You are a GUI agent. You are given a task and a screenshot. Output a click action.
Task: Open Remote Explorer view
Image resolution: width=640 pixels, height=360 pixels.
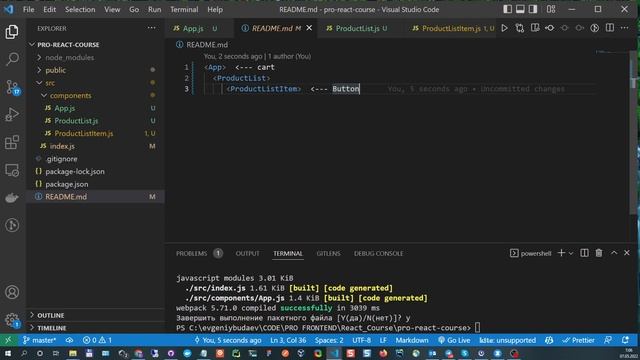(12, 170)
